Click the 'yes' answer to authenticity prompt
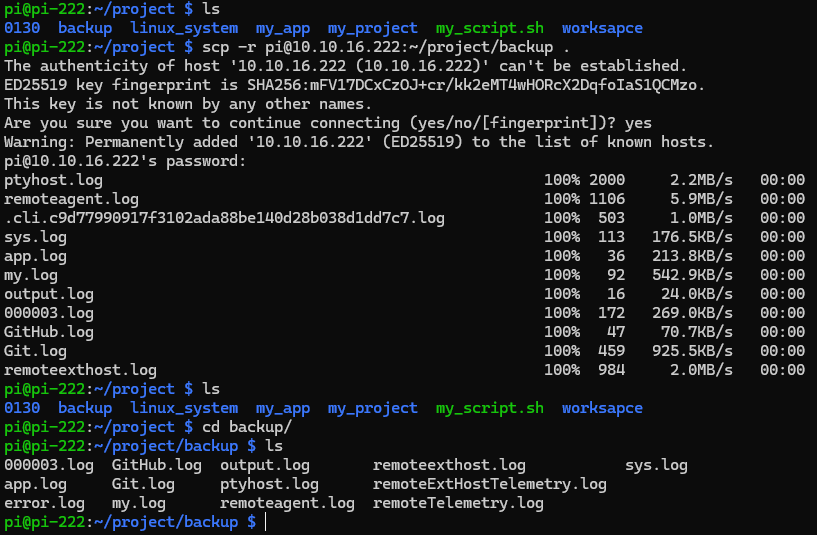817x535 pixels. point(638,123)
